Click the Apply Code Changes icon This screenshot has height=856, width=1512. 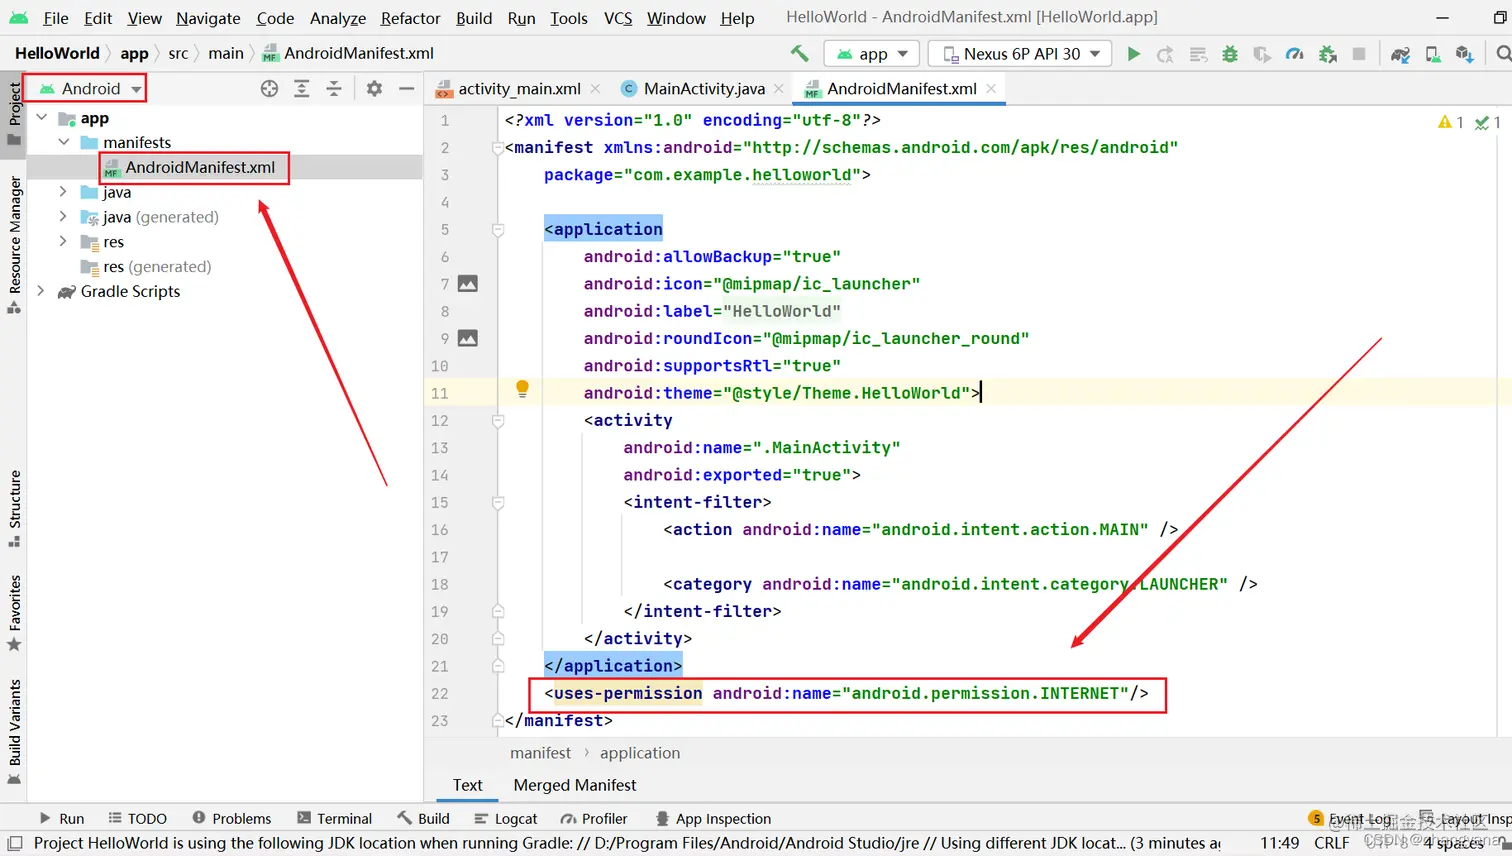click(1198, 54)
